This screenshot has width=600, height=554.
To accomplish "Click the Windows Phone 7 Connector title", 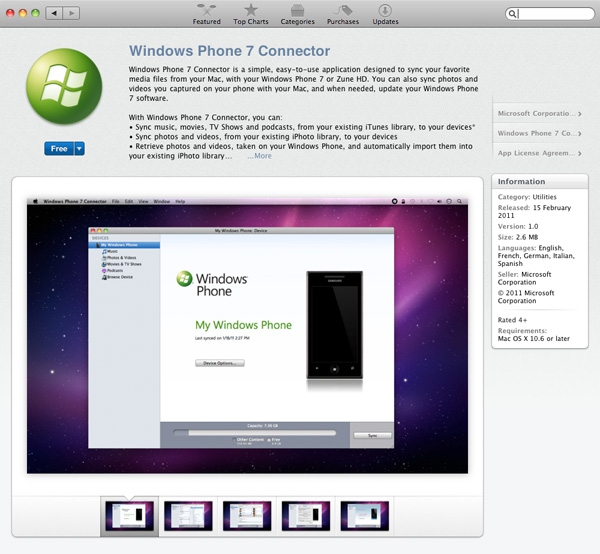I will pyautogui.click(x=229, y=51).
